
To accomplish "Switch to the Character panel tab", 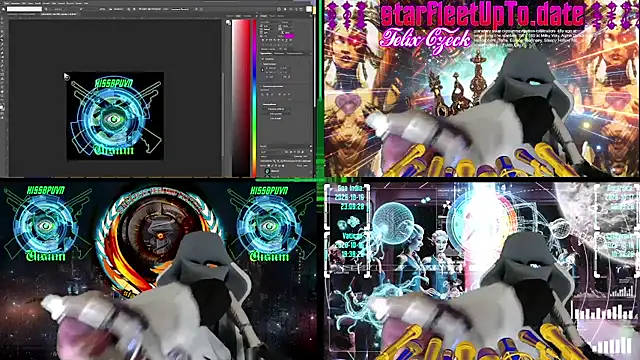I will click(x=264, y=16).
